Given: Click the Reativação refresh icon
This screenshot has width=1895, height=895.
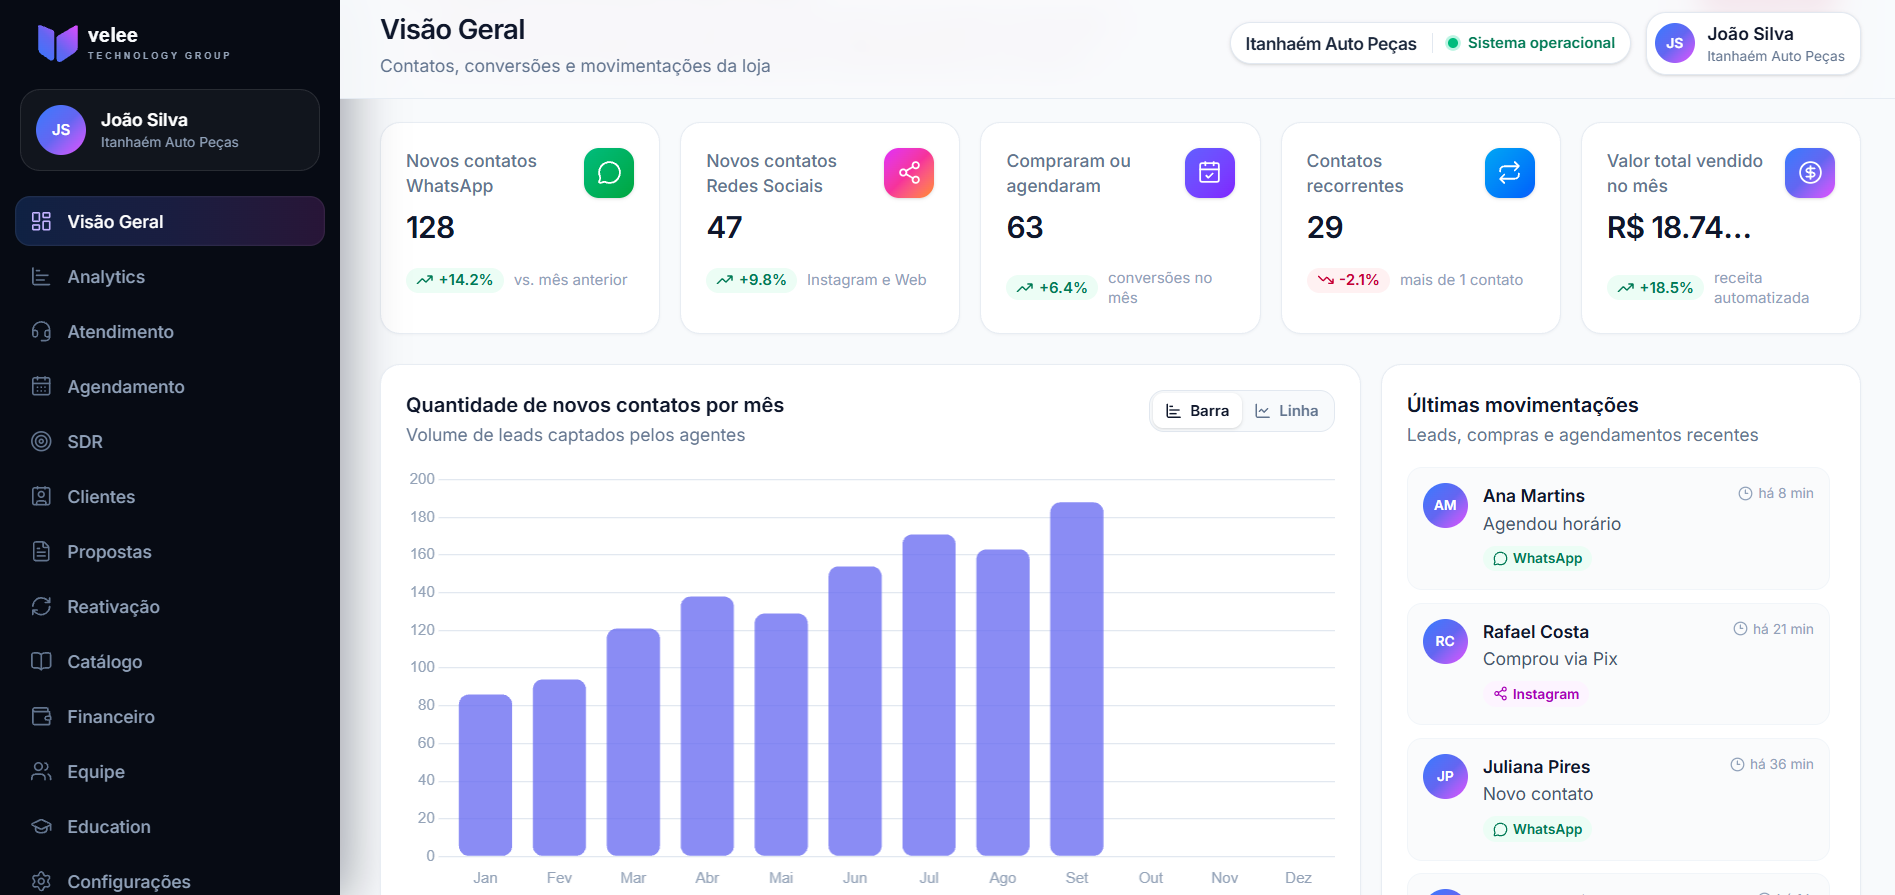Looking at the screenshot, I should point(41,607).
